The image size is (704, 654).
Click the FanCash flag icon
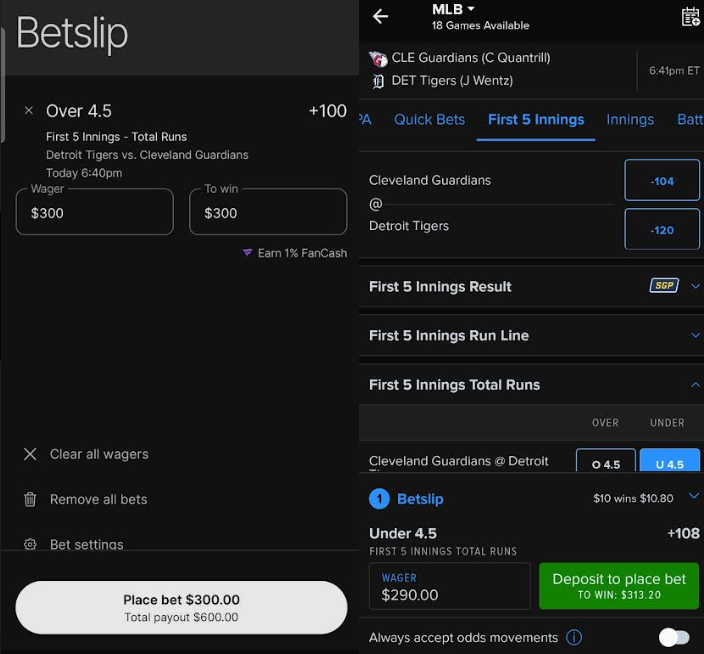pyautogui.click(x=247, y=253)
